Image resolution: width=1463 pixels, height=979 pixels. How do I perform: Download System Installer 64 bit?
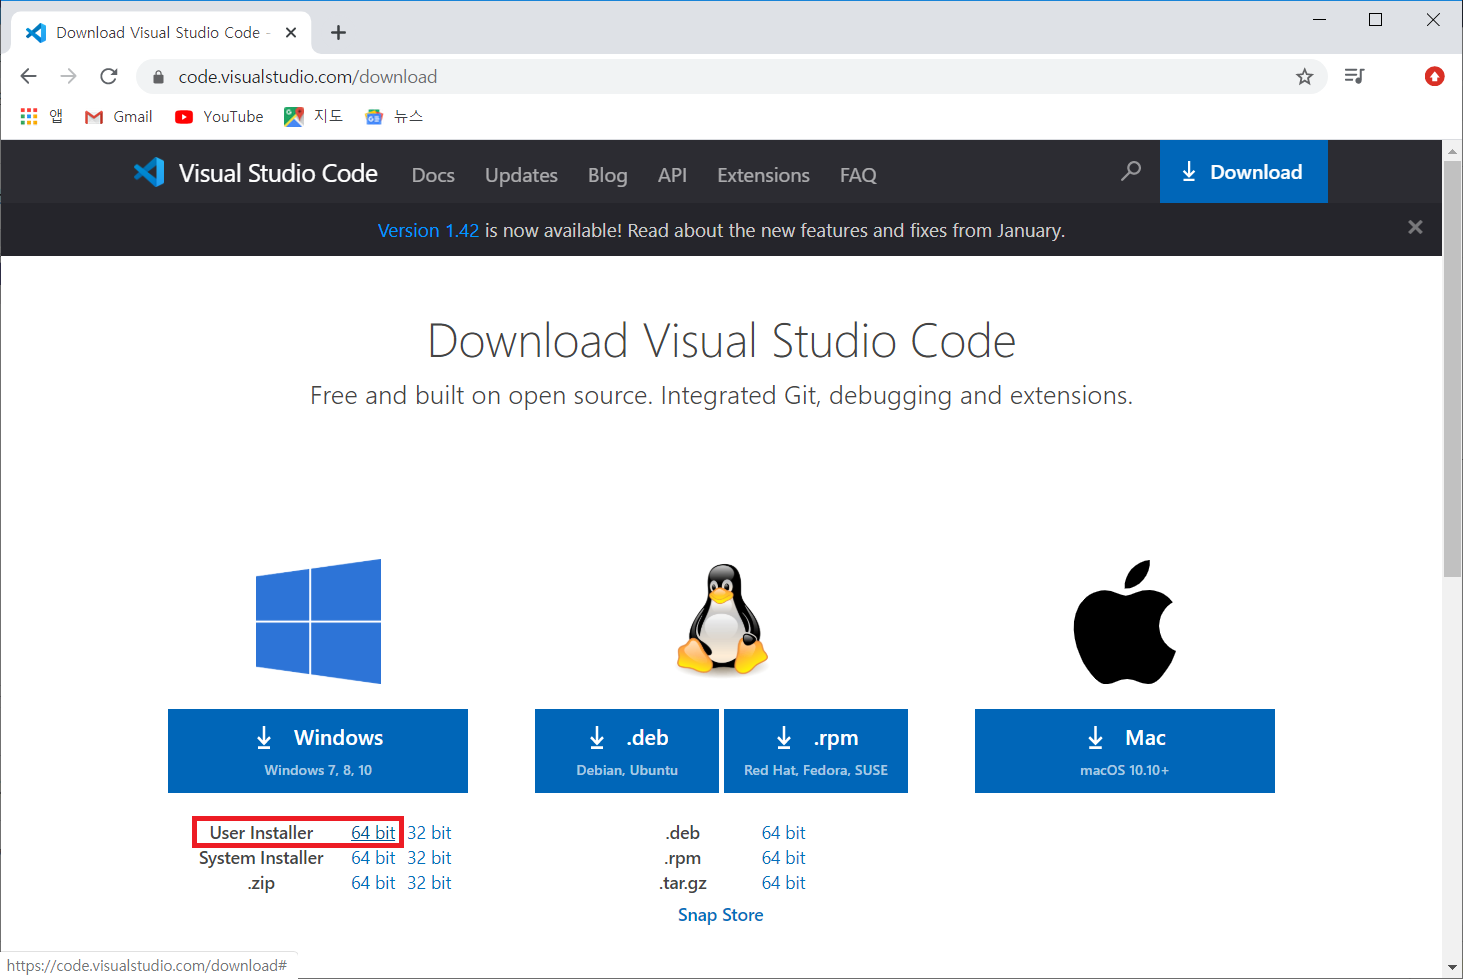[x=373, y=857]
